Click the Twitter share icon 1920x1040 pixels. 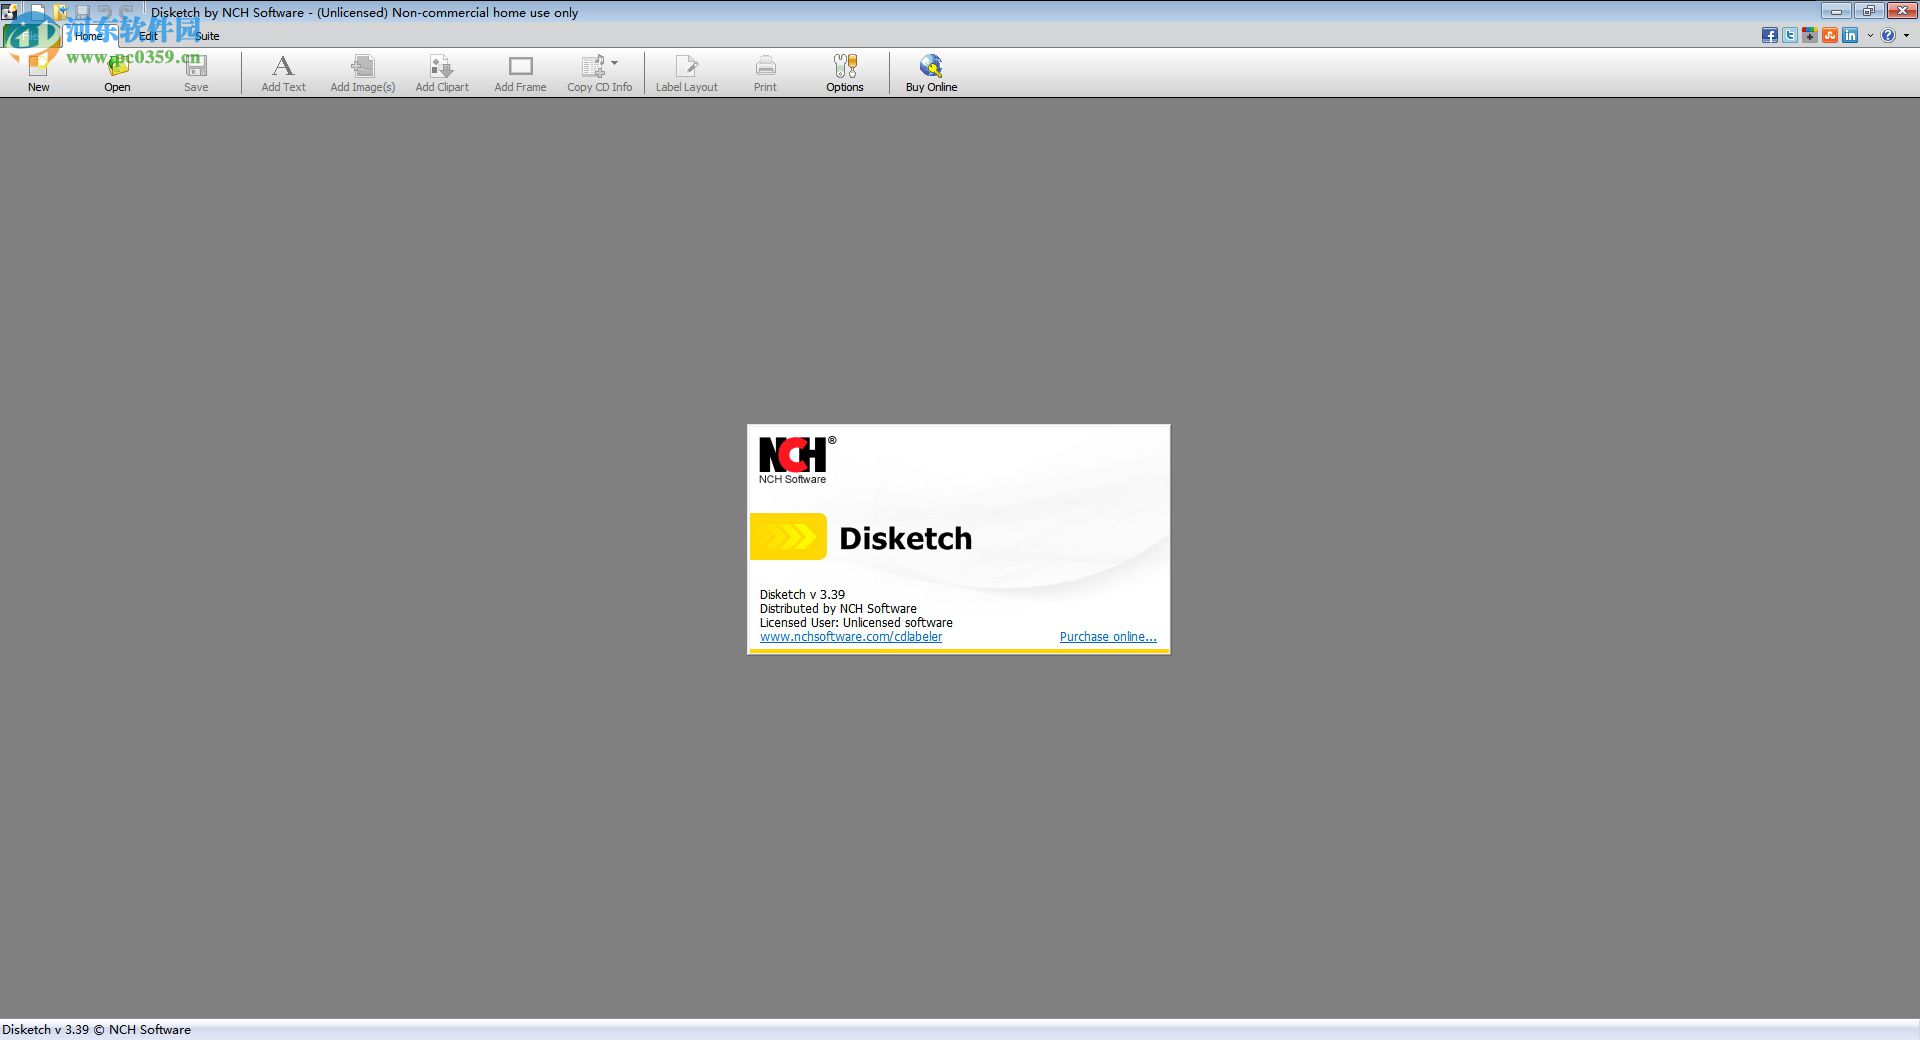coord(1790,35)
